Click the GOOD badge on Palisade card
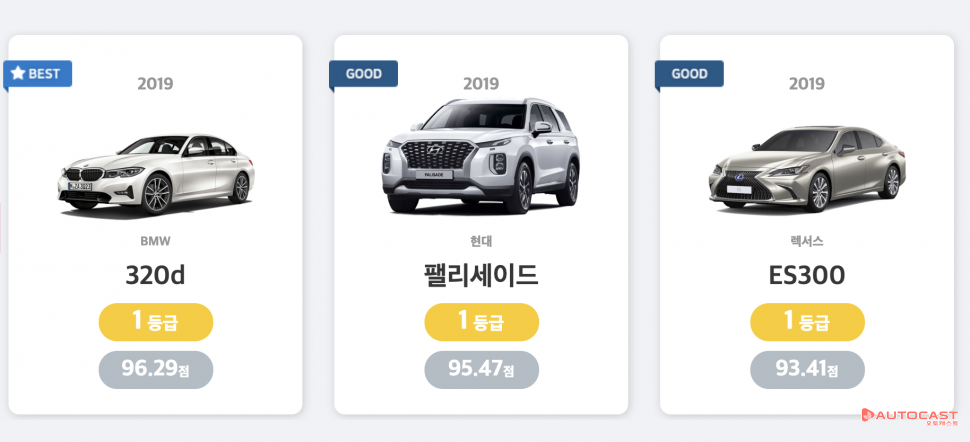 [x=364, y=74]
